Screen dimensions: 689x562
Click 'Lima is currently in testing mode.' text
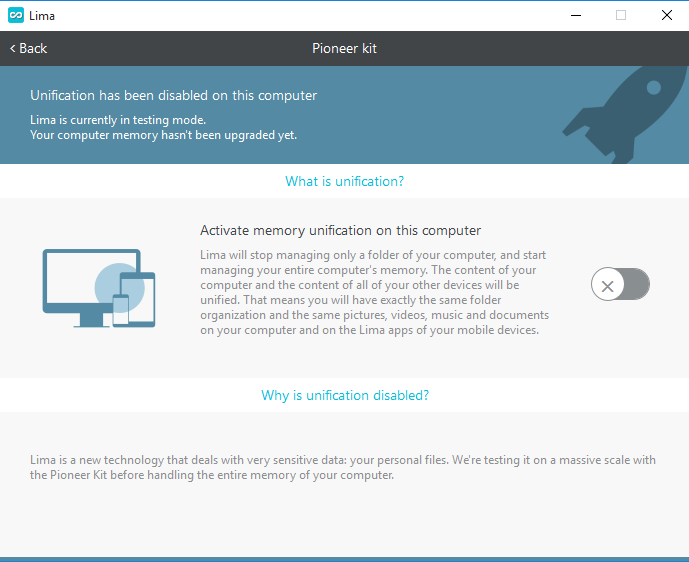[x=118, y=120]
